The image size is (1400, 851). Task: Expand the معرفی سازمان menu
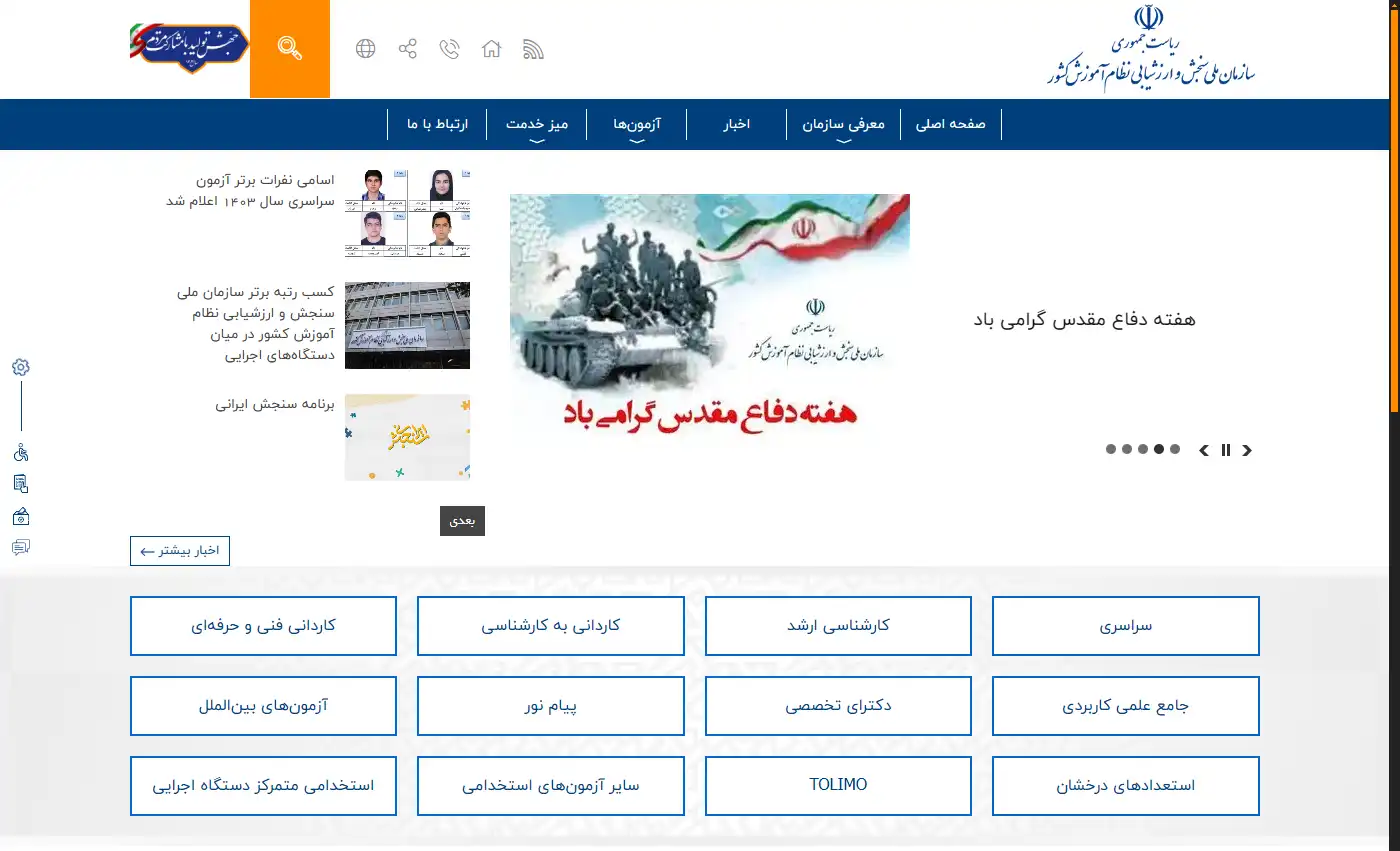point(843,125)
